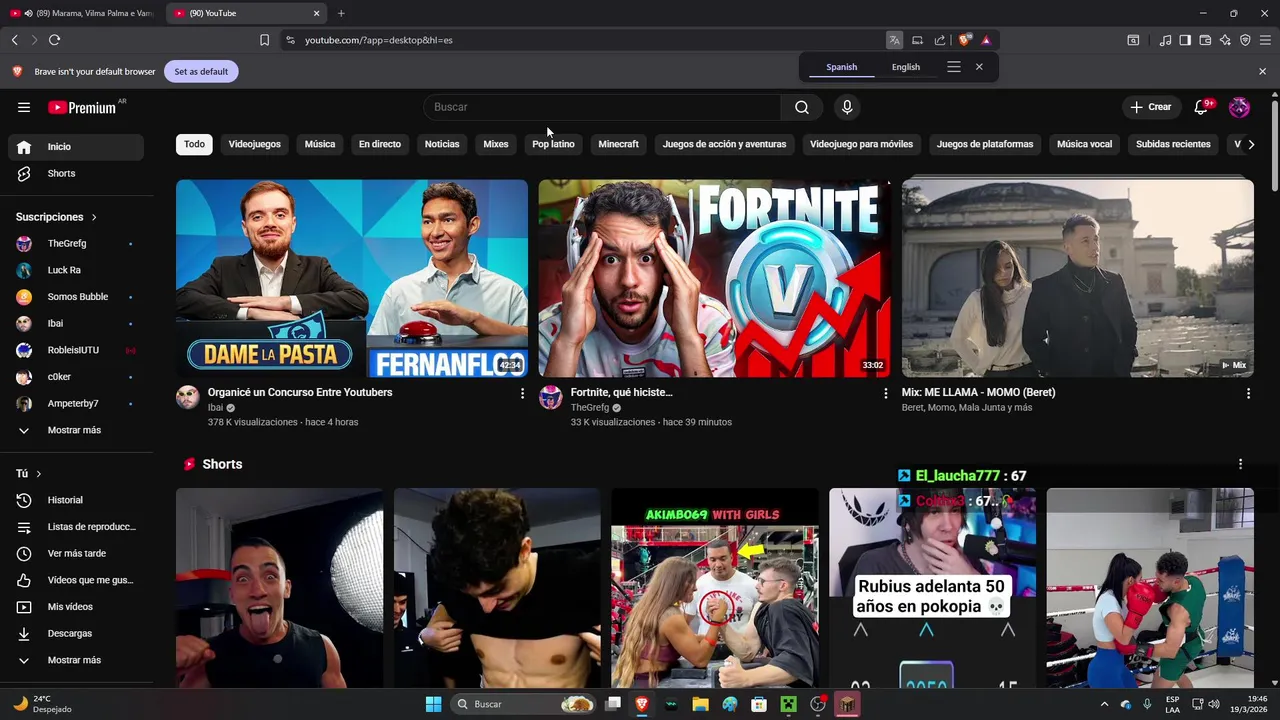Open Videos que me gustan
Image resolution: width=1280 pixels, height=720 pixels.
(76, 580)
